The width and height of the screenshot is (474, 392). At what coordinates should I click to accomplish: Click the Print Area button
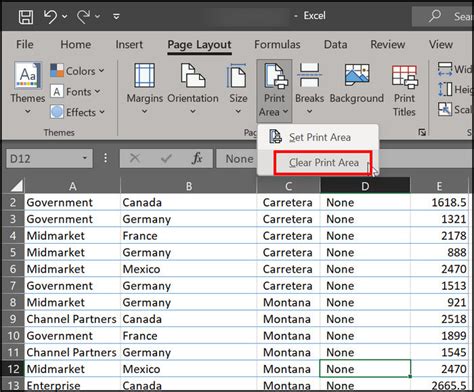[x=274, y=90]
